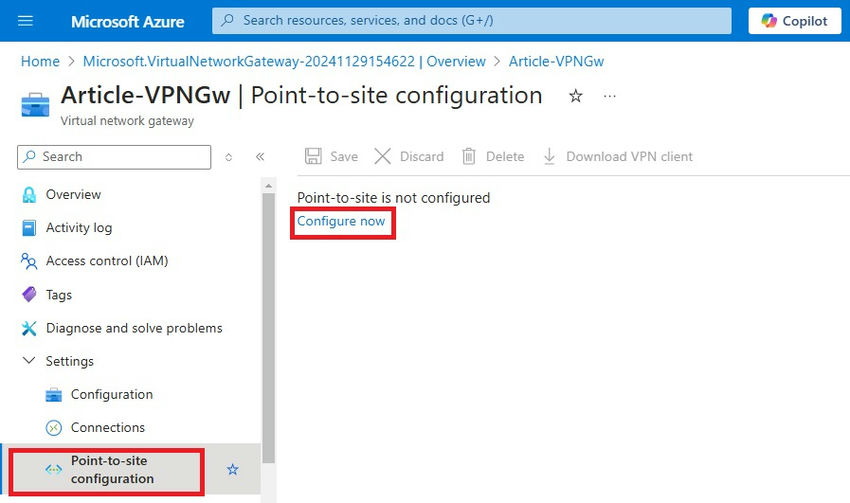Viewport: 850px width, 503px height.
Task: Click the Access control people icon
Action: 29,261
